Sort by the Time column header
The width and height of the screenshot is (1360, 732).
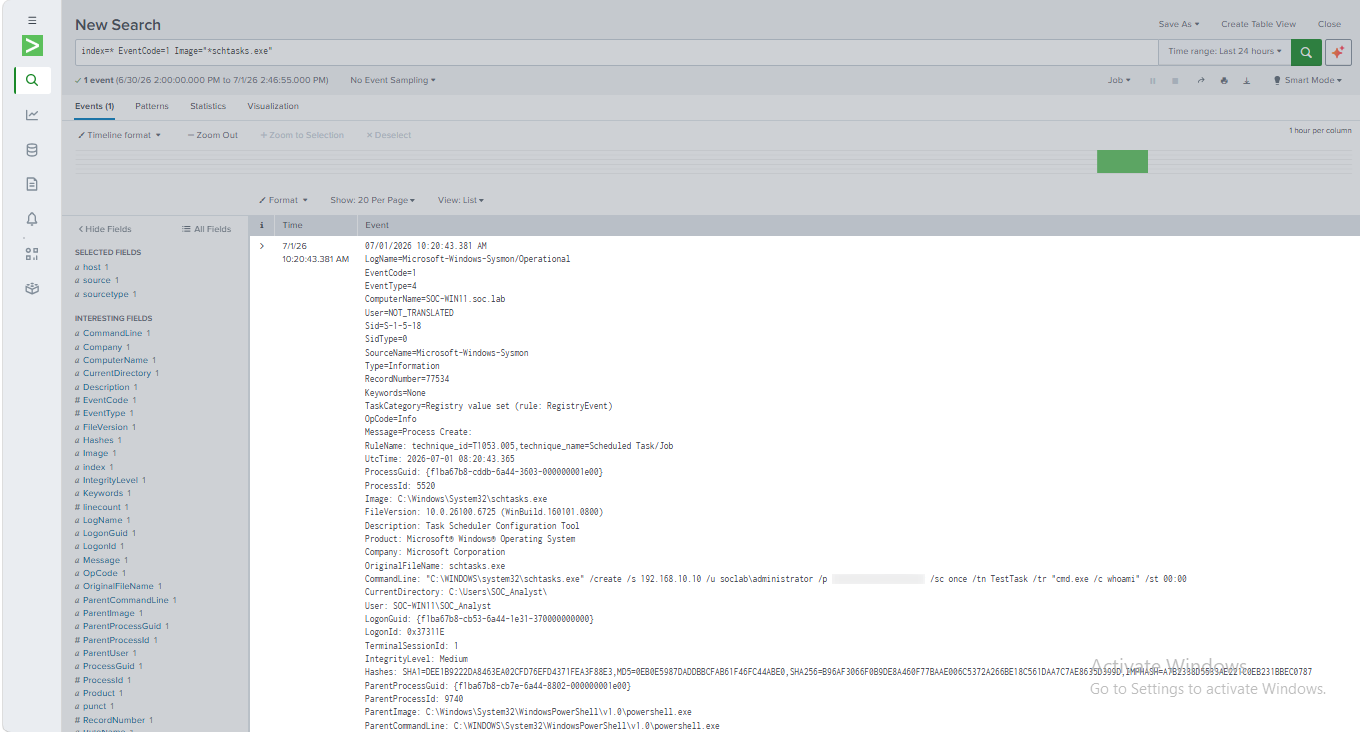(x=292, y=225)
